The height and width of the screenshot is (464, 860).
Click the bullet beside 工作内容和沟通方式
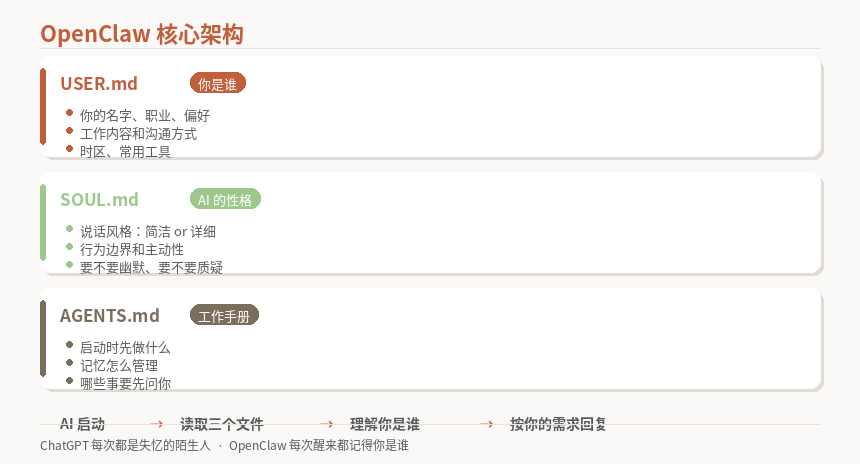(70, 131)
